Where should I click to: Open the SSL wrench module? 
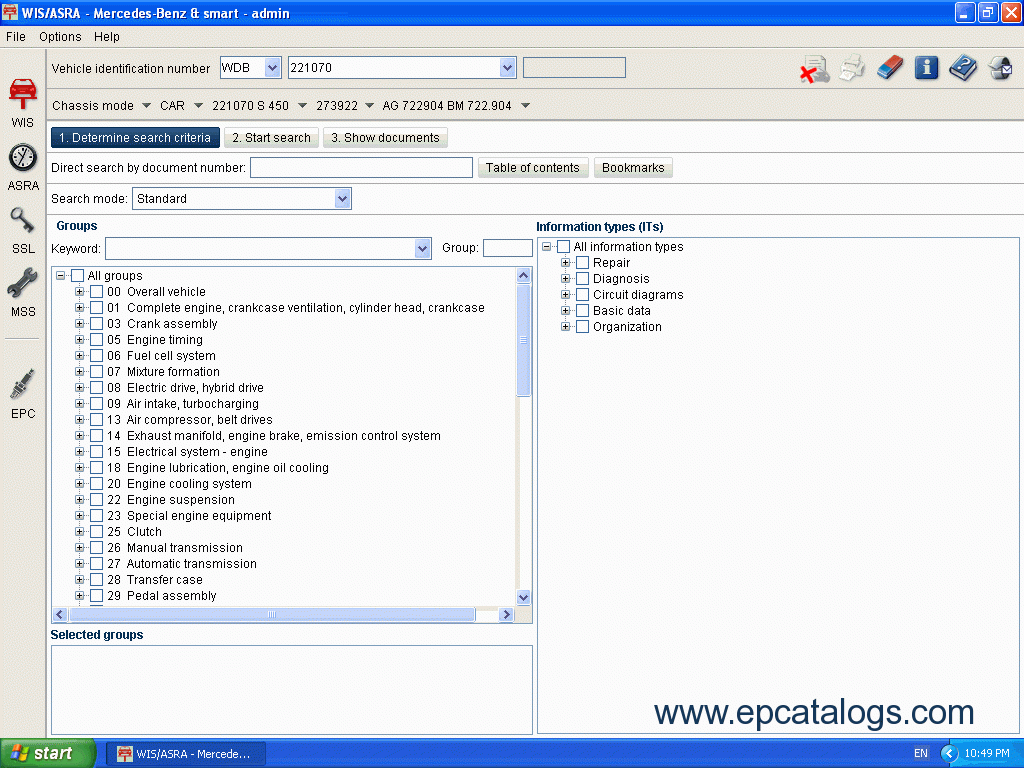[23, 228]
